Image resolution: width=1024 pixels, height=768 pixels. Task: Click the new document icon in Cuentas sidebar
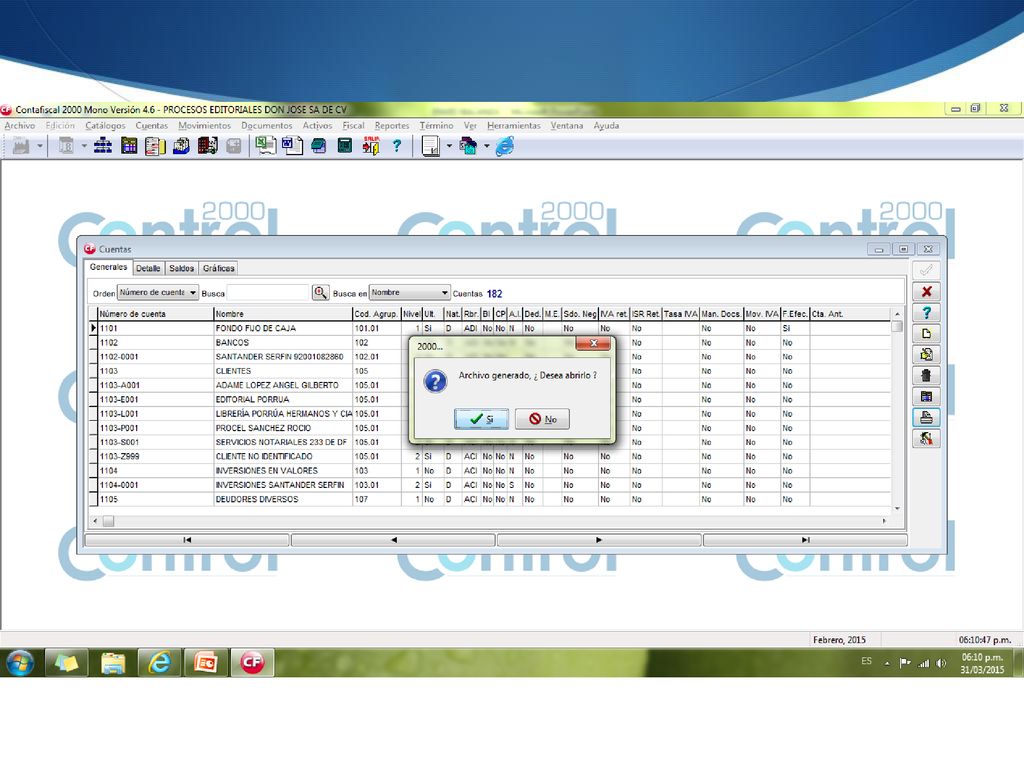click(x=926, y=333)
